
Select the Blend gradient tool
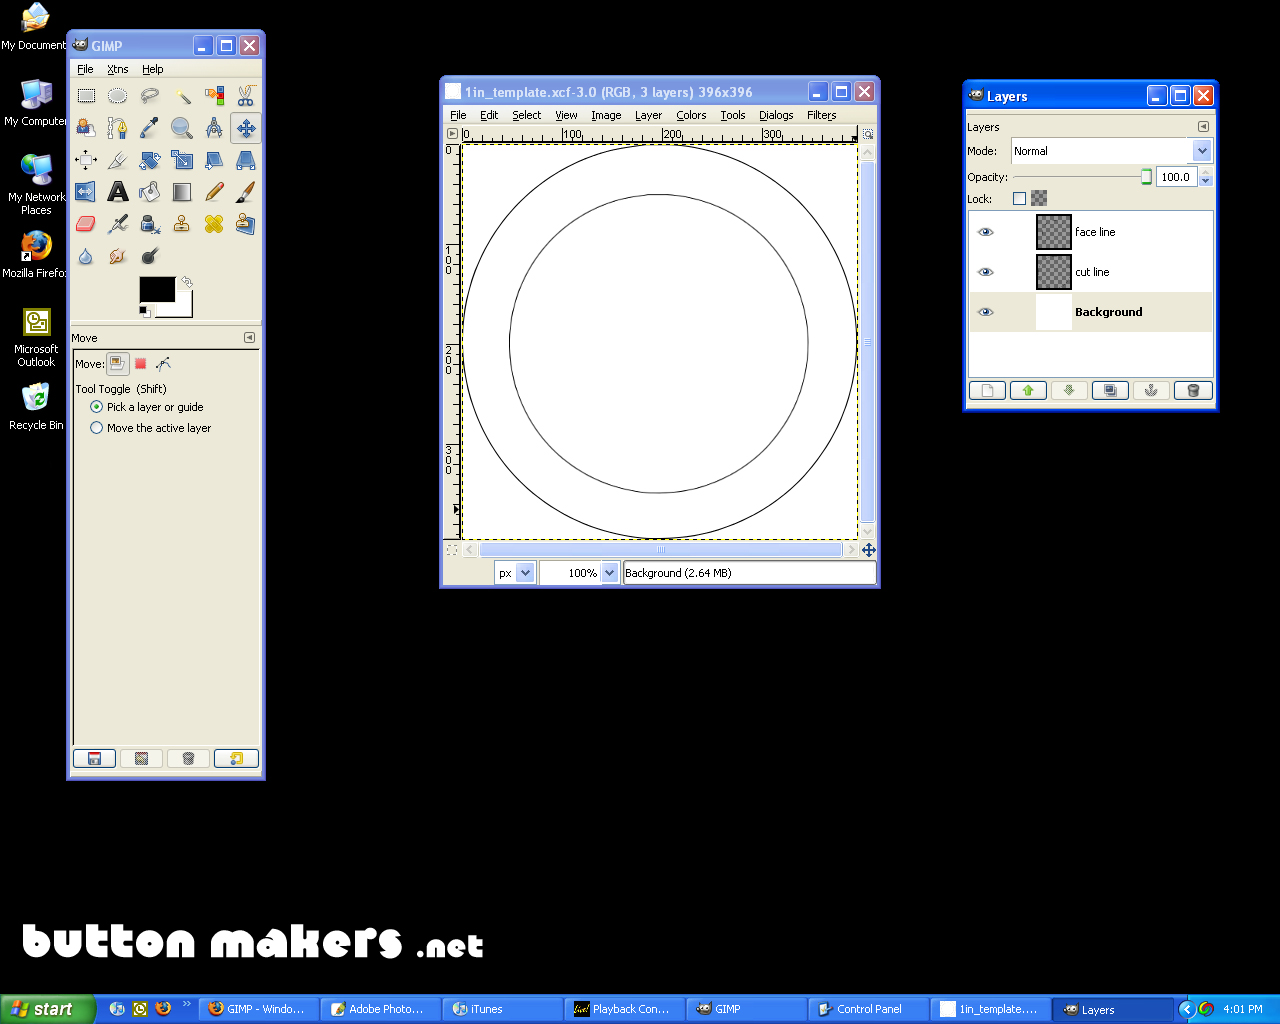182,192
